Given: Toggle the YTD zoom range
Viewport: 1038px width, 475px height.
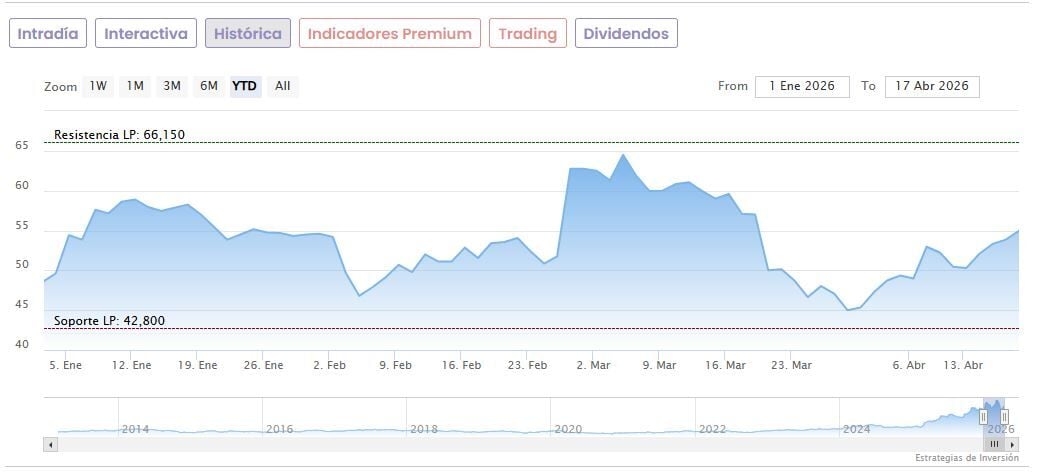Looking at the screenshot, I should (245, 86).
